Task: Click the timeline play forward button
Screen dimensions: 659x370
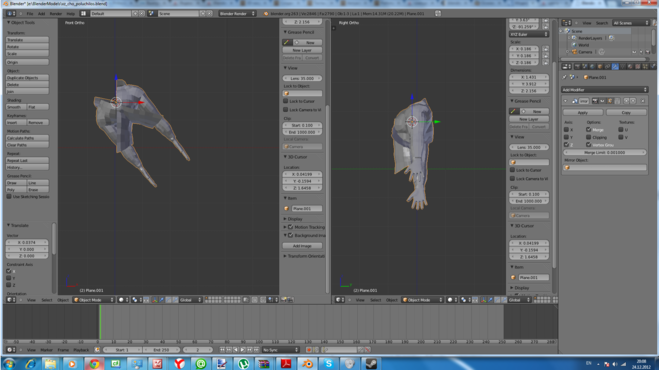Action: point(243,350)
